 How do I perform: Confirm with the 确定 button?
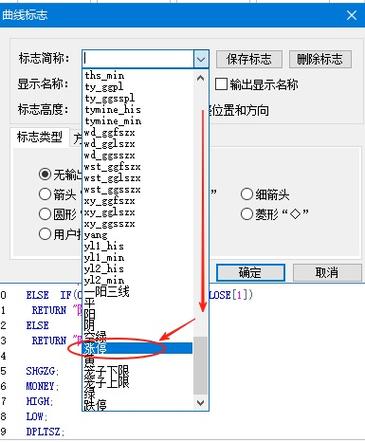click(250, 273)
